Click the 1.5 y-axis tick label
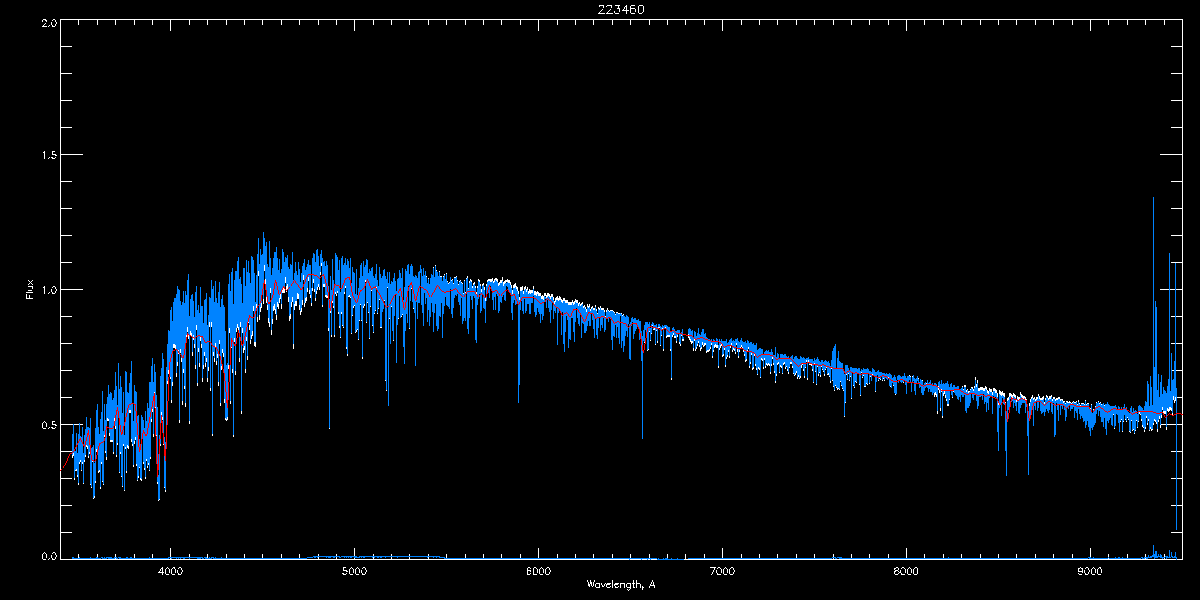The height and width of the screenshot is (600, 1200). (48, 156)
